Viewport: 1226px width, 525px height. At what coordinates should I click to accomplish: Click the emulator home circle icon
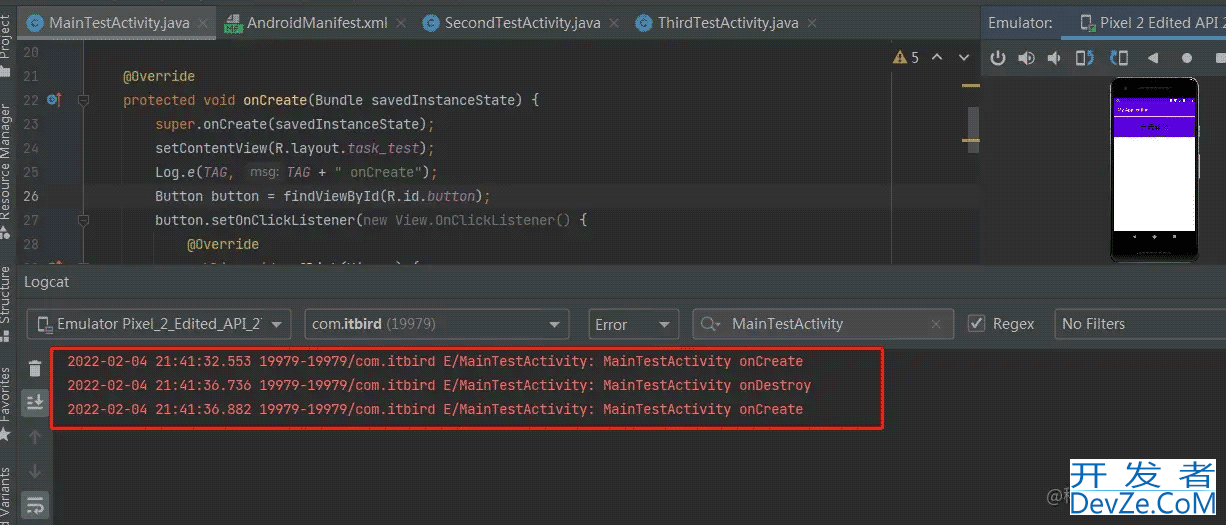coord(1187,58)
